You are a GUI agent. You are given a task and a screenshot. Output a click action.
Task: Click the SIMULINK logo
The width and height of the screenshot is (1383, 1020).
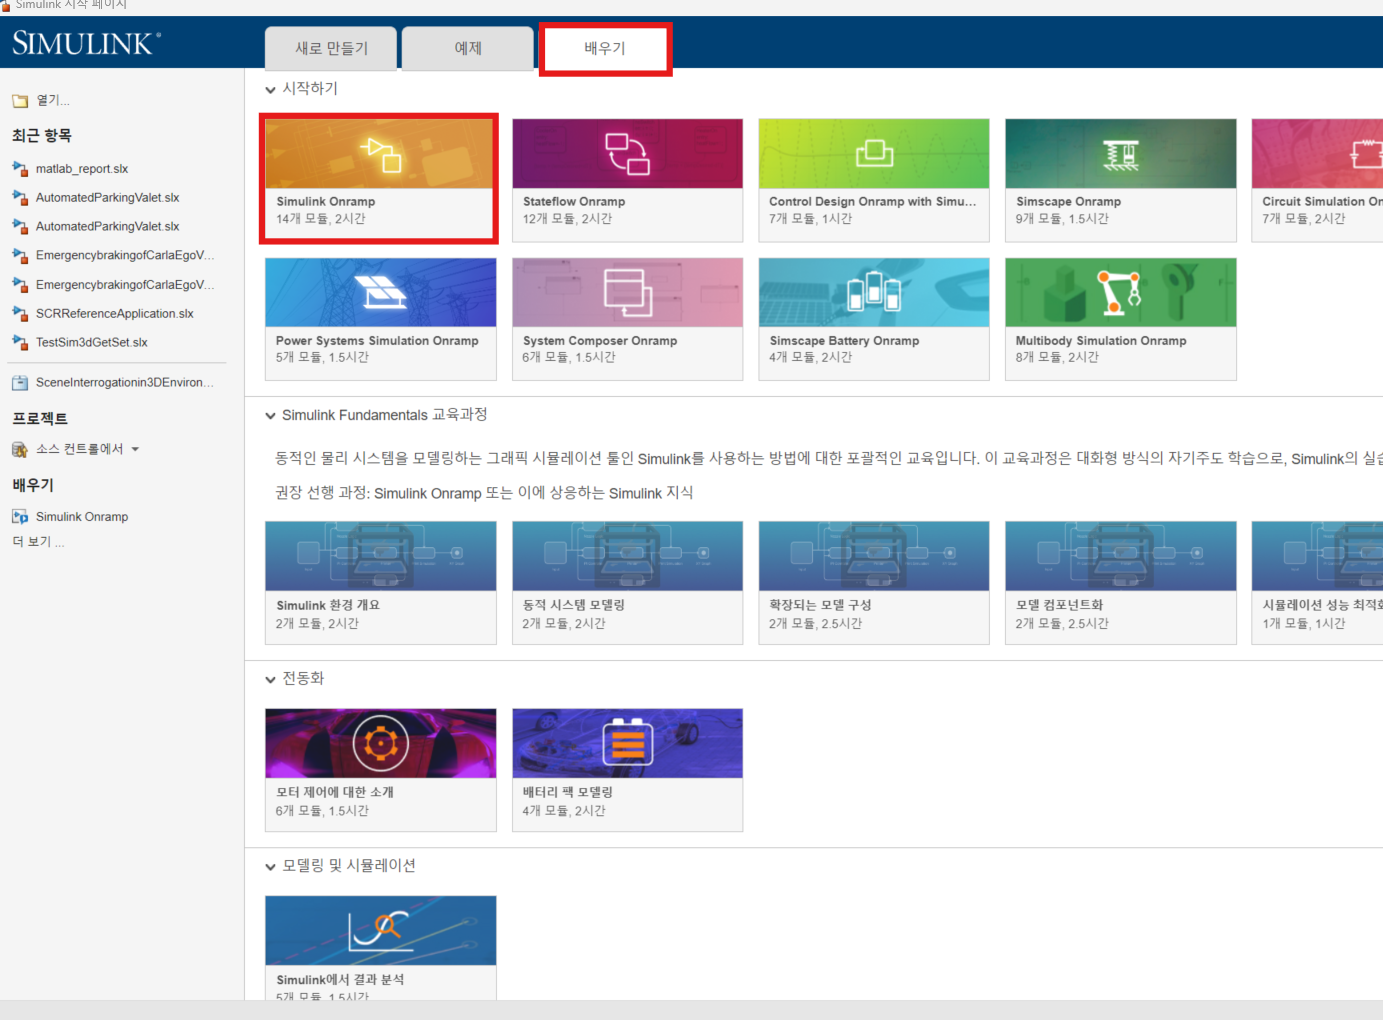click(86, 43)
